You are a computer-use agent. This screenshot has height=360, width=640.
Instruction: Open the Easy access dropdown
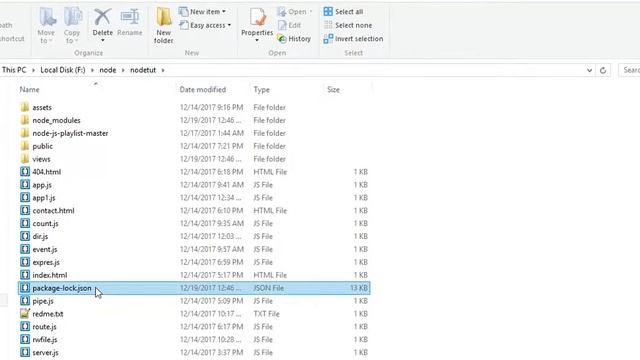tap(205, 25)
